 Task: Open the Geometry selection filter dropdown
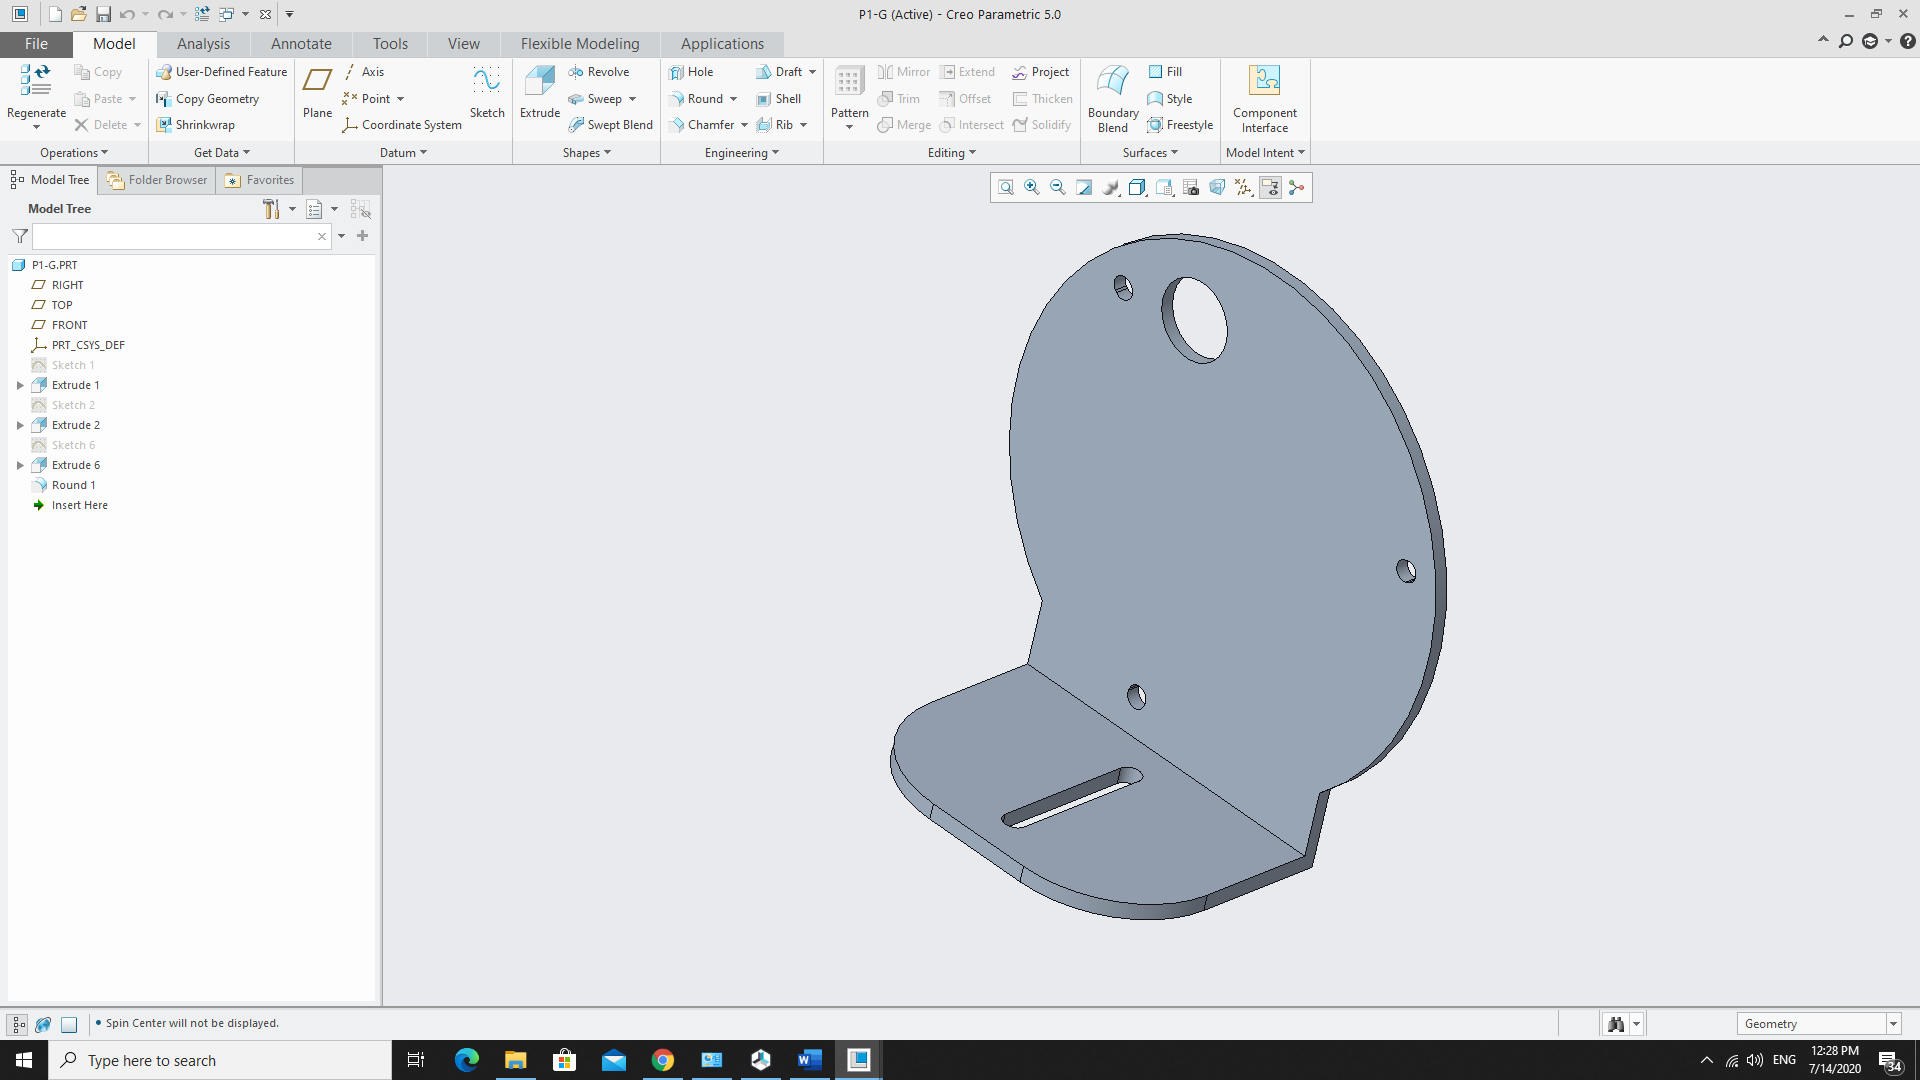1893,1024
